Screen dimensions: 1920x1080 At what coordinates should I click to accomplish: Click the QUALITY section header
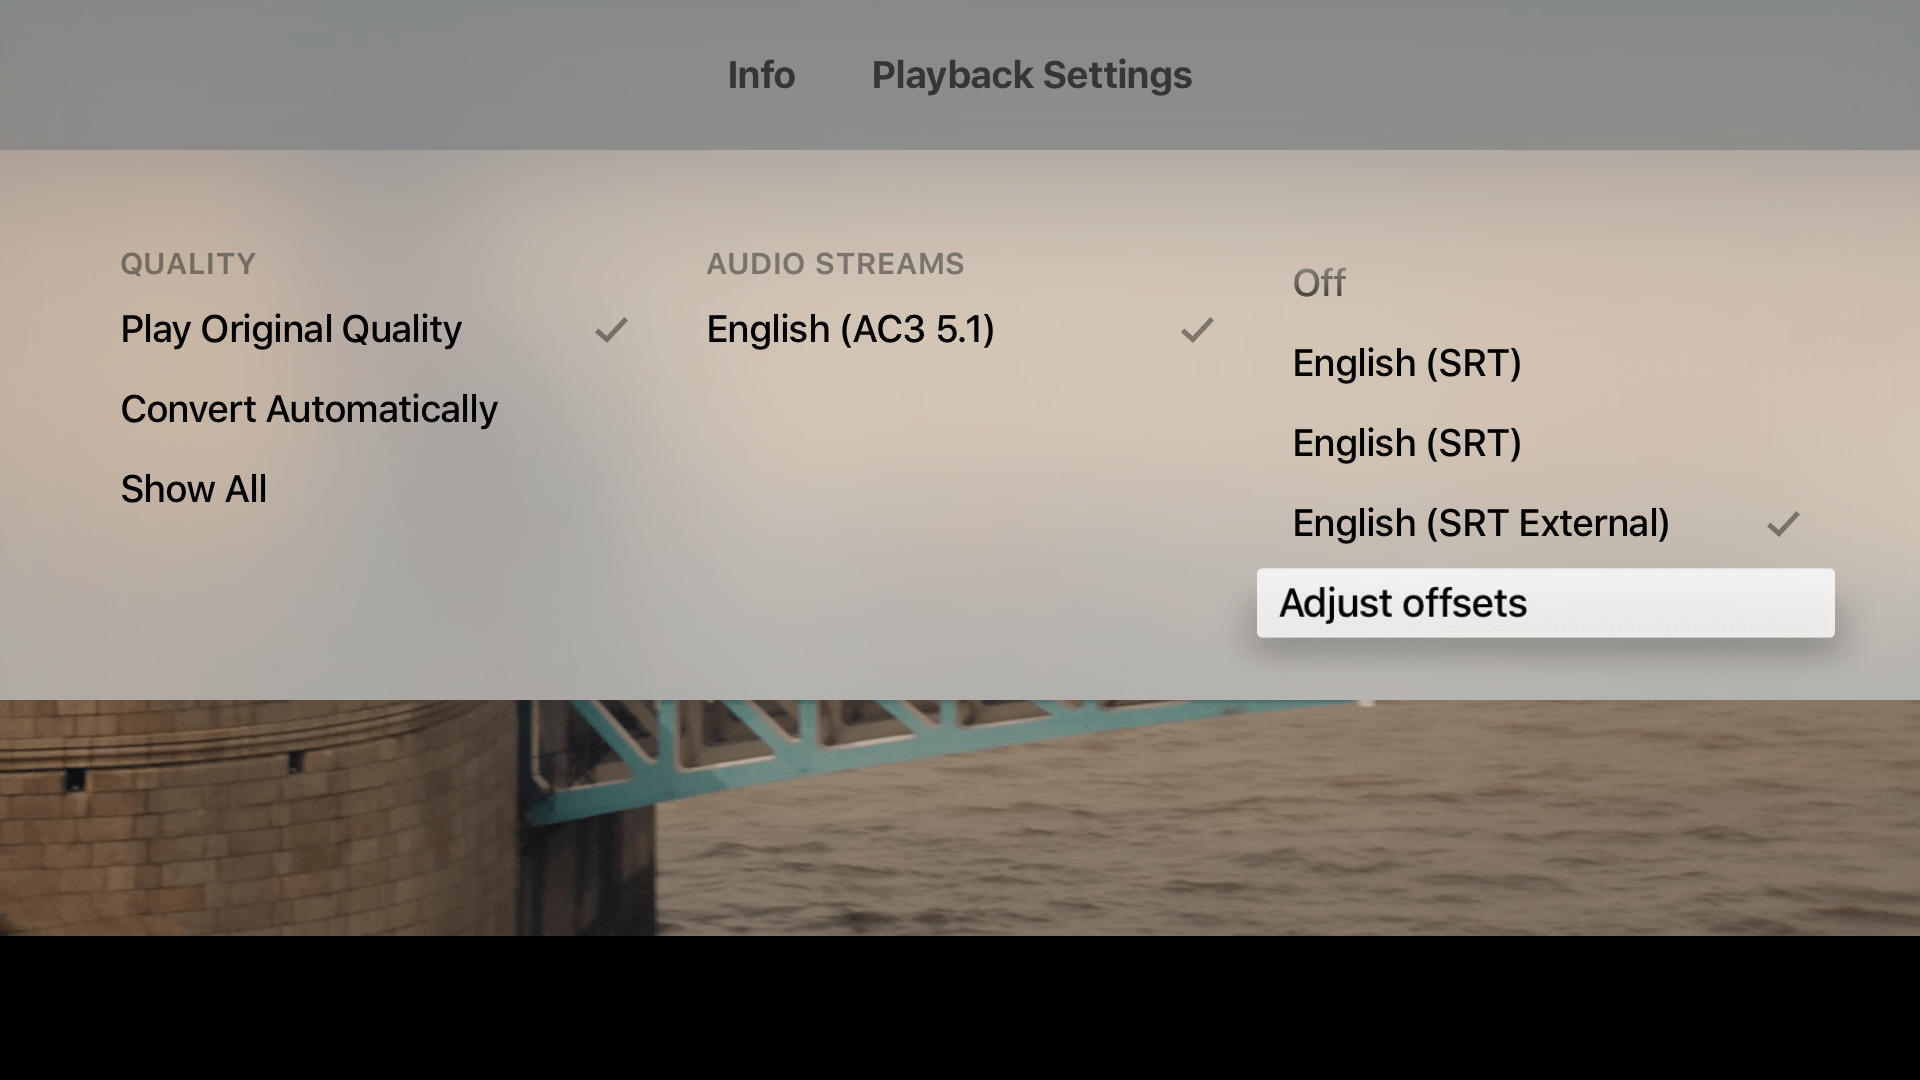[188, 264]
